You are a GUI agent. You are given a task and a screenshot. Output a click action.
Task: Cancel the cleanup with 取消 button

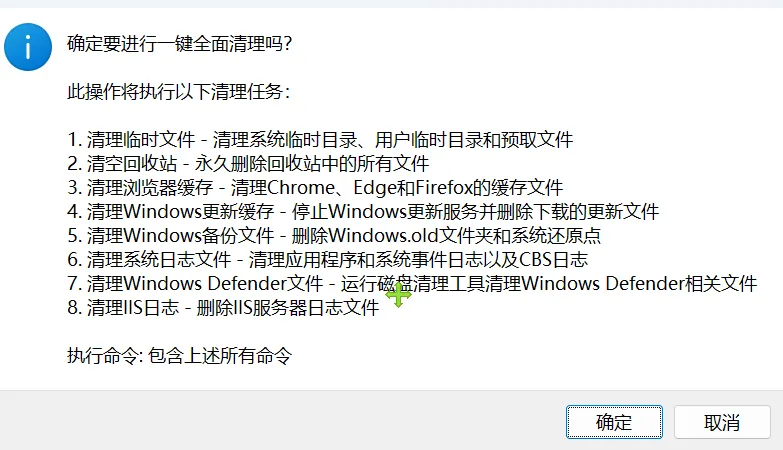click(x=722, y=422)
